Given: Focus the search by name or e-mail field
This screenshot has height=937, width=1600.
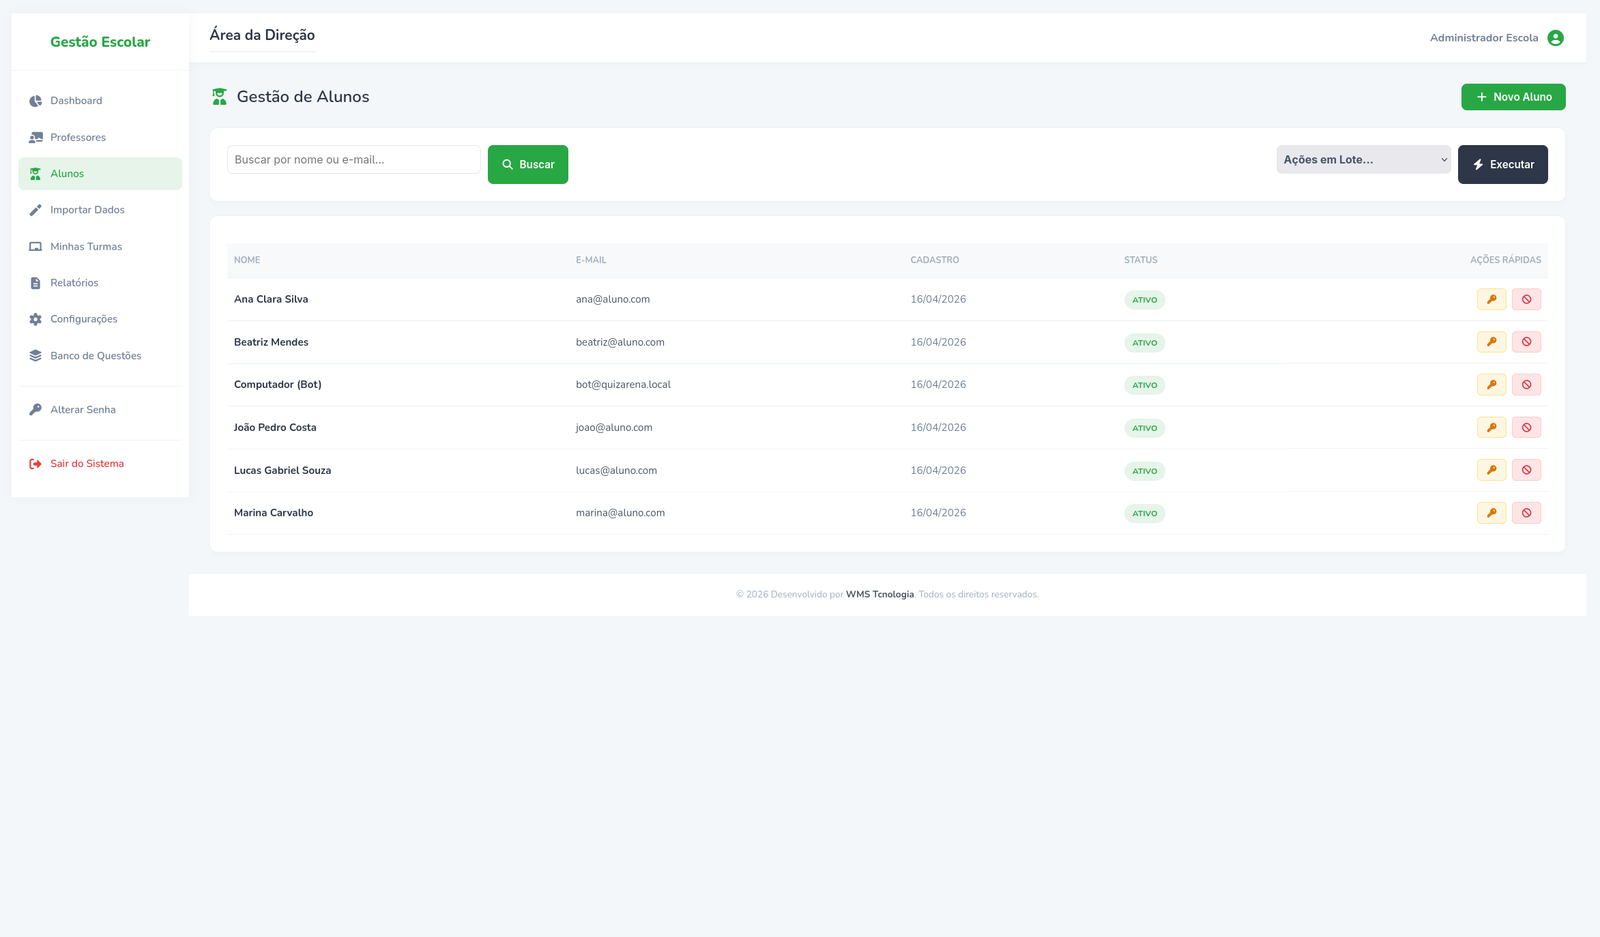Looking at the screenshot, I should pos(353,160).
